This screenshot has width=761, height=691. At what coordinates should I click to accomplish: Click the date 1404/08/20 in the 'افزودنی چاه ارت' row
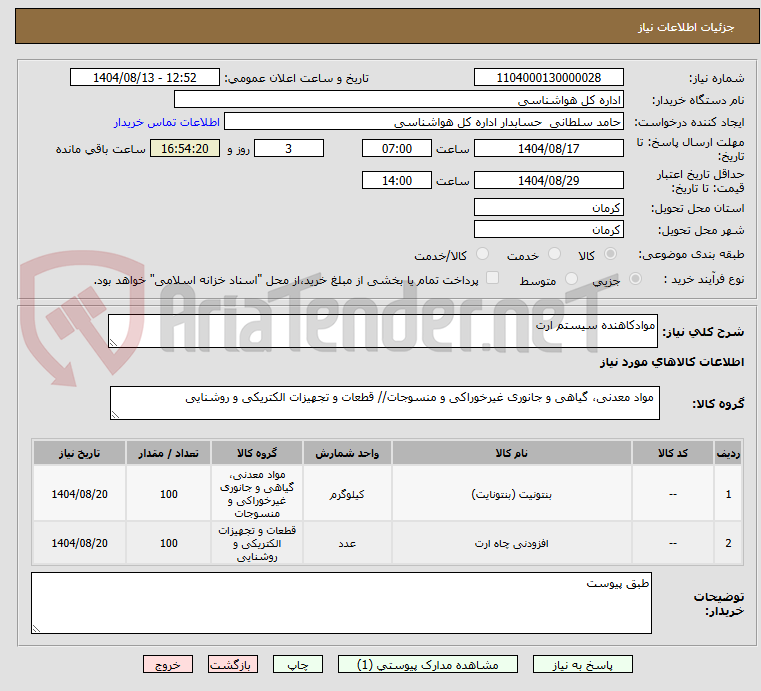80,543
